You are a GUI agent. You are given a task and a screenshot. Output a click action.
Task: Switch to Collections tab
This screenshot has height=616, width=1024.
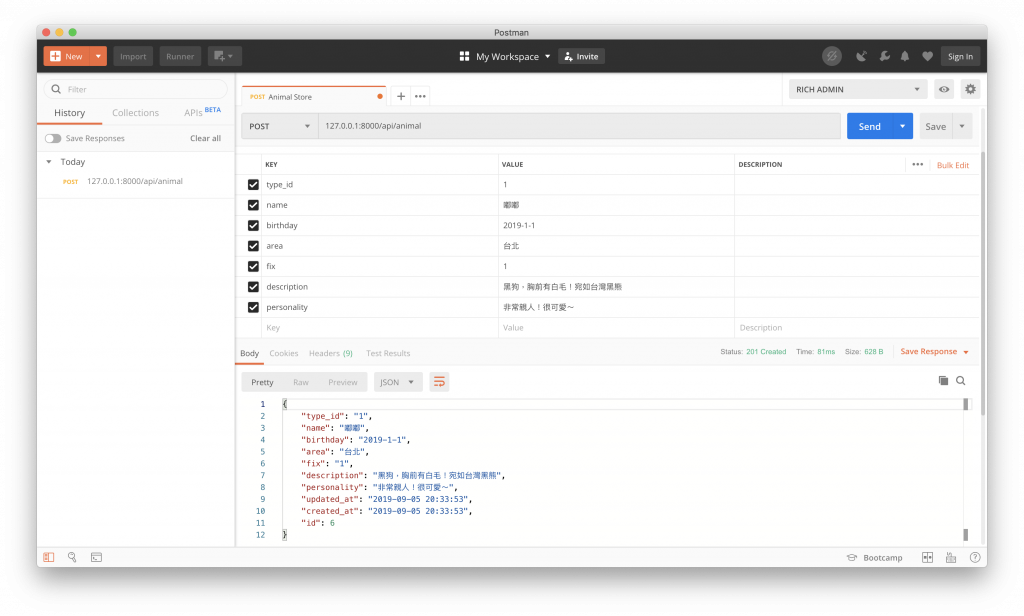[135, 113]
